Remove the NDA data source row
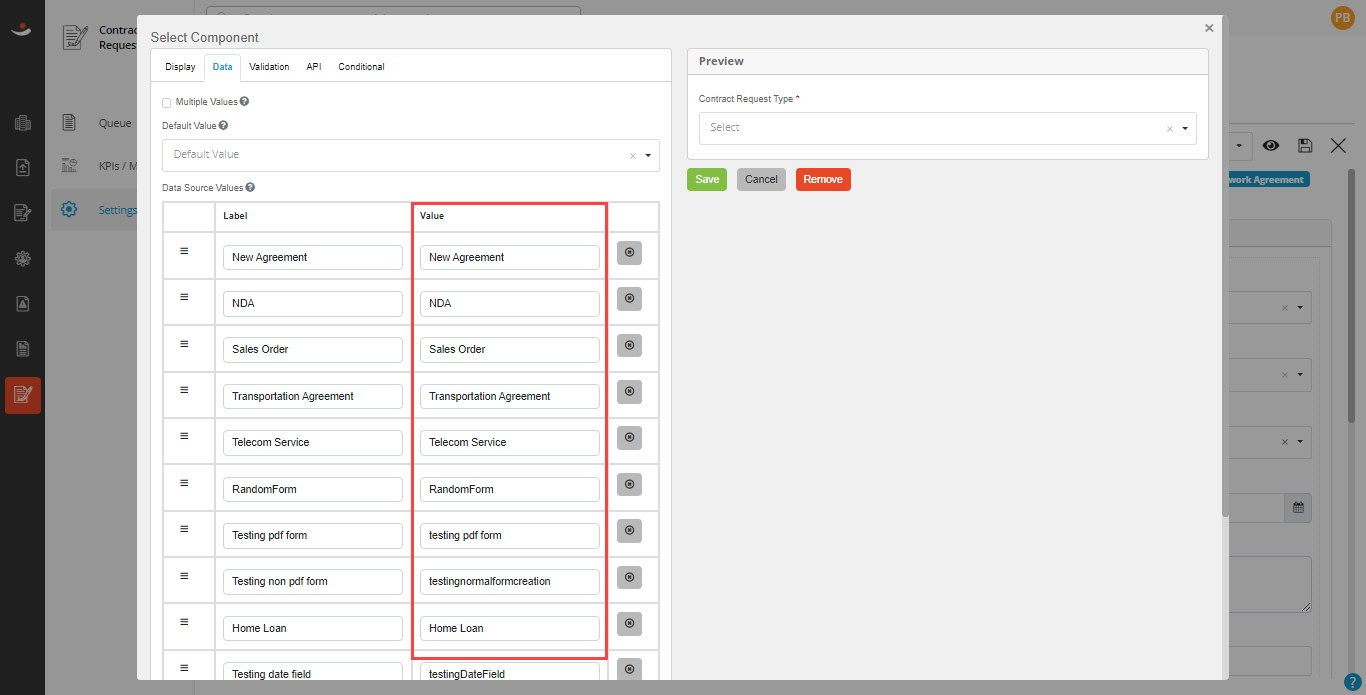 coord(629,299)
